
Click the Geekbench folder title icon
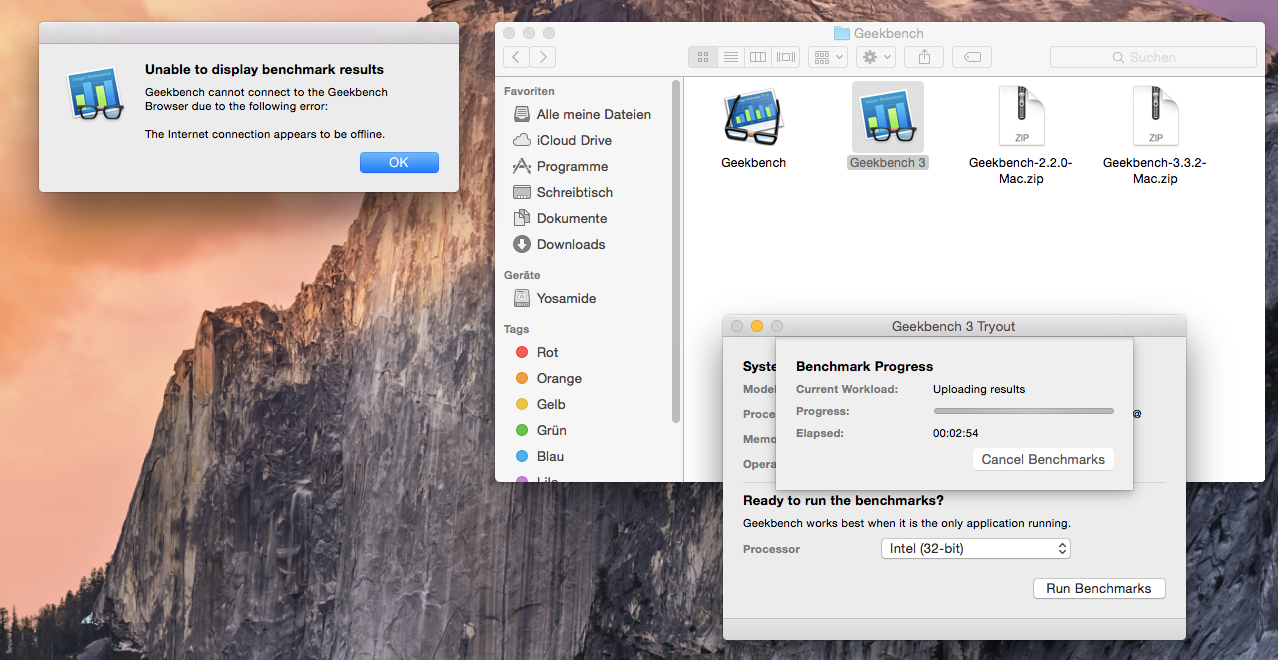tap(841, 33)
